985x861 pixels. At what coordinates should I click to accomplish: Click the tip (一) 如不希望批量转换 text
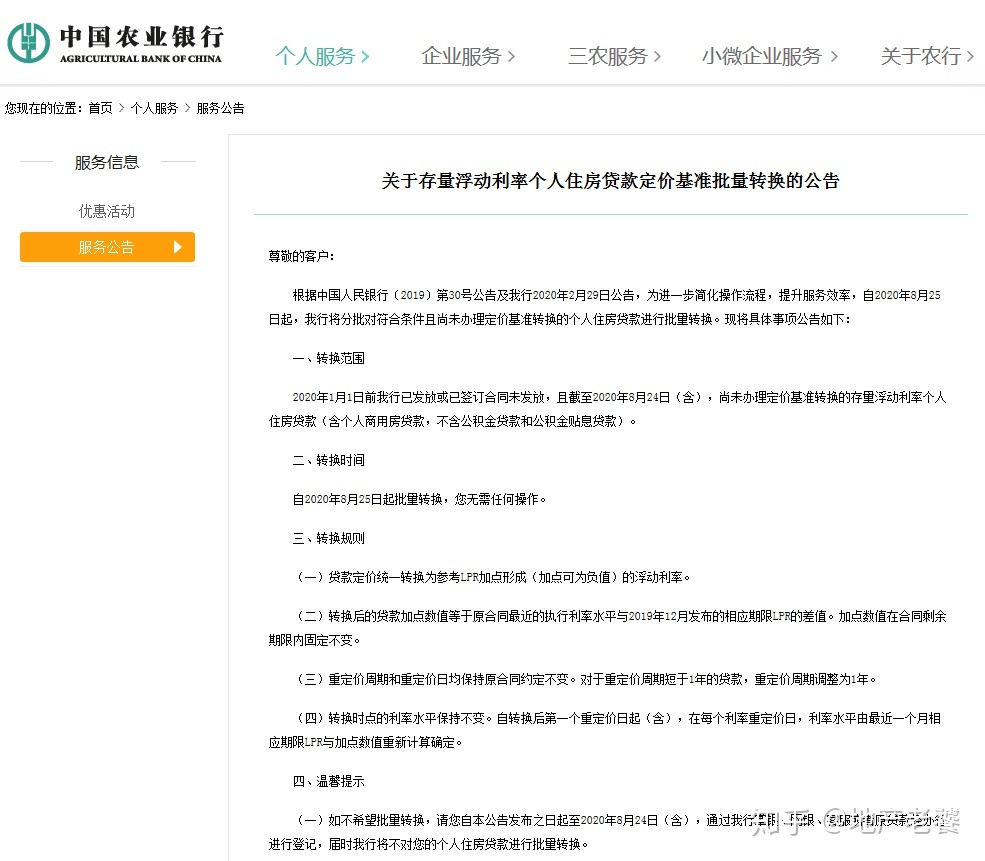pos(607,832)
